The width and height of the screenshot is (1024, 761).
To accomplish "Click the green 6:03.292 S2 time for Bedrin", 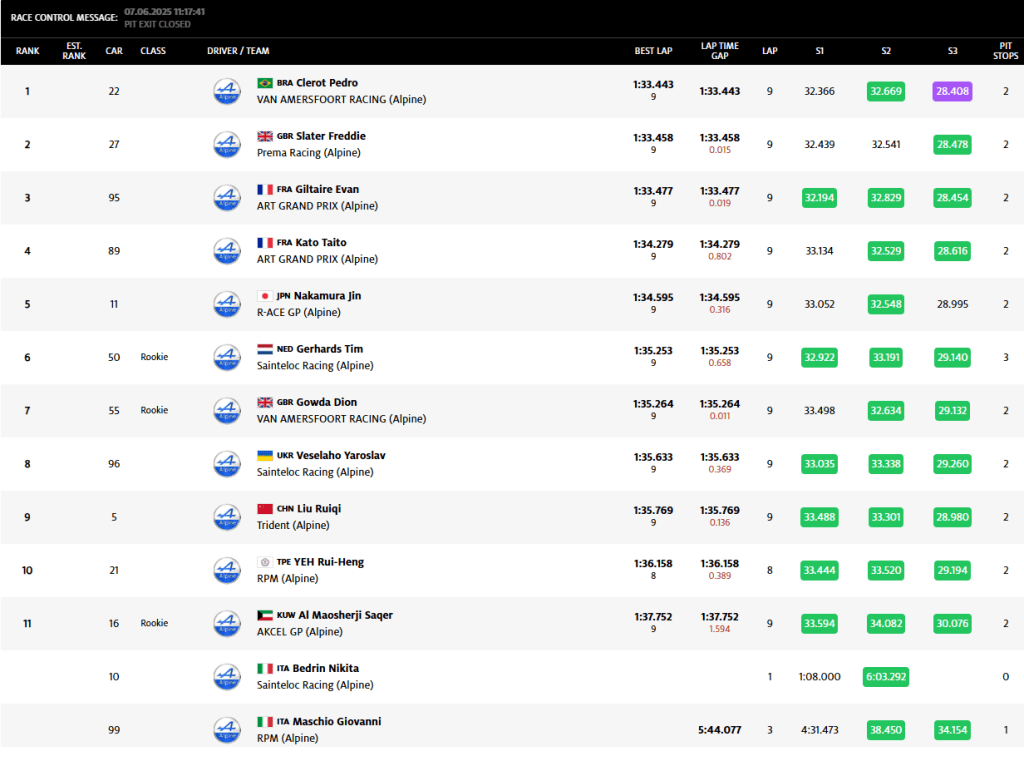I will tap(886, 677).
